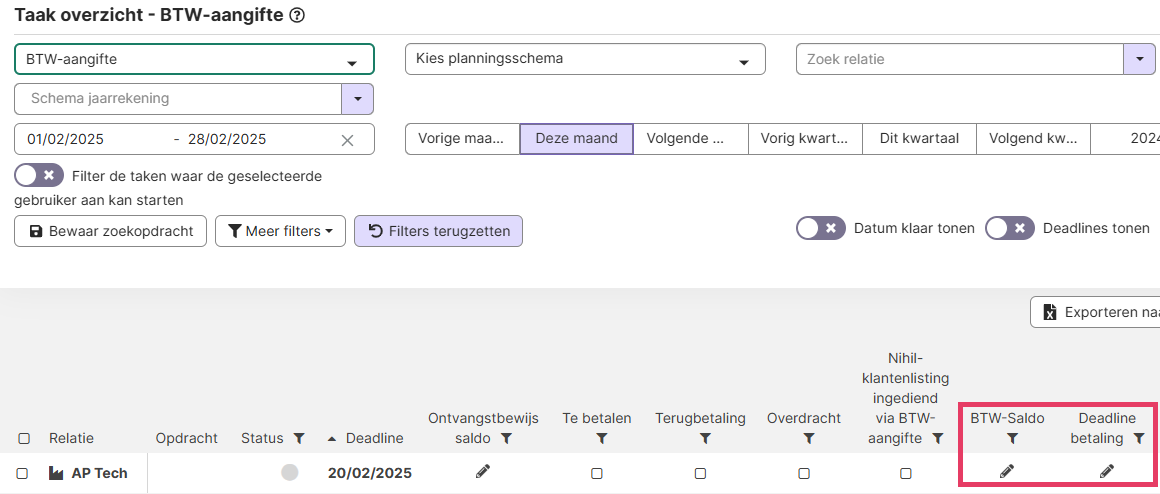Filter the Terugbetaling column
This screenshot has height=494, width=1160.
[705, 438]
